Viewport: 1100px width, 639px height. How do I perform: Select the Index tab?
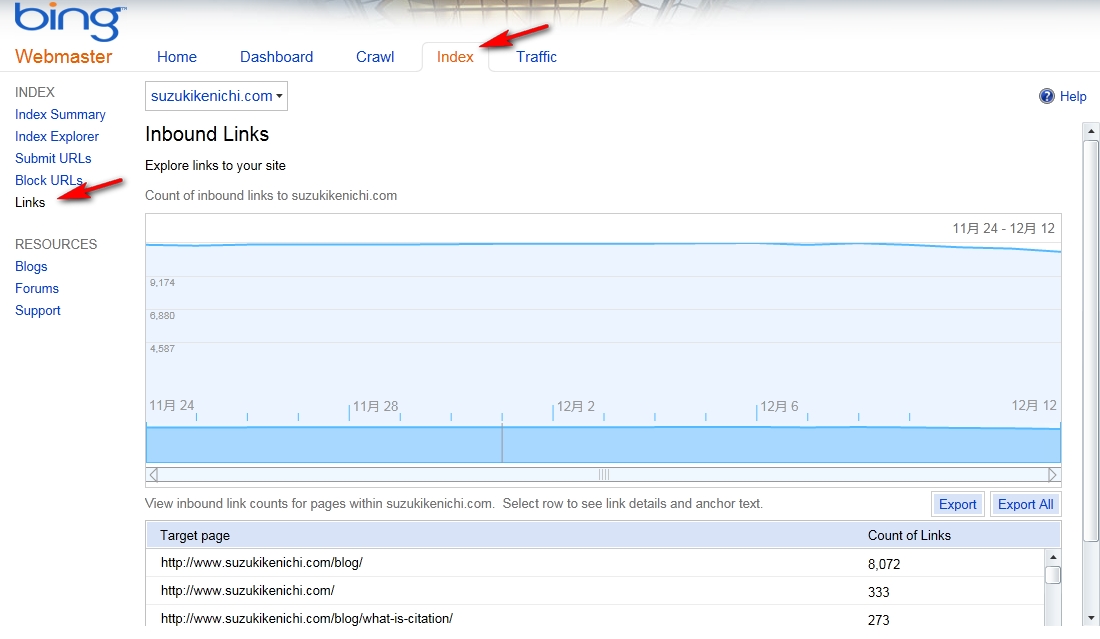click(x=455, y=57)
